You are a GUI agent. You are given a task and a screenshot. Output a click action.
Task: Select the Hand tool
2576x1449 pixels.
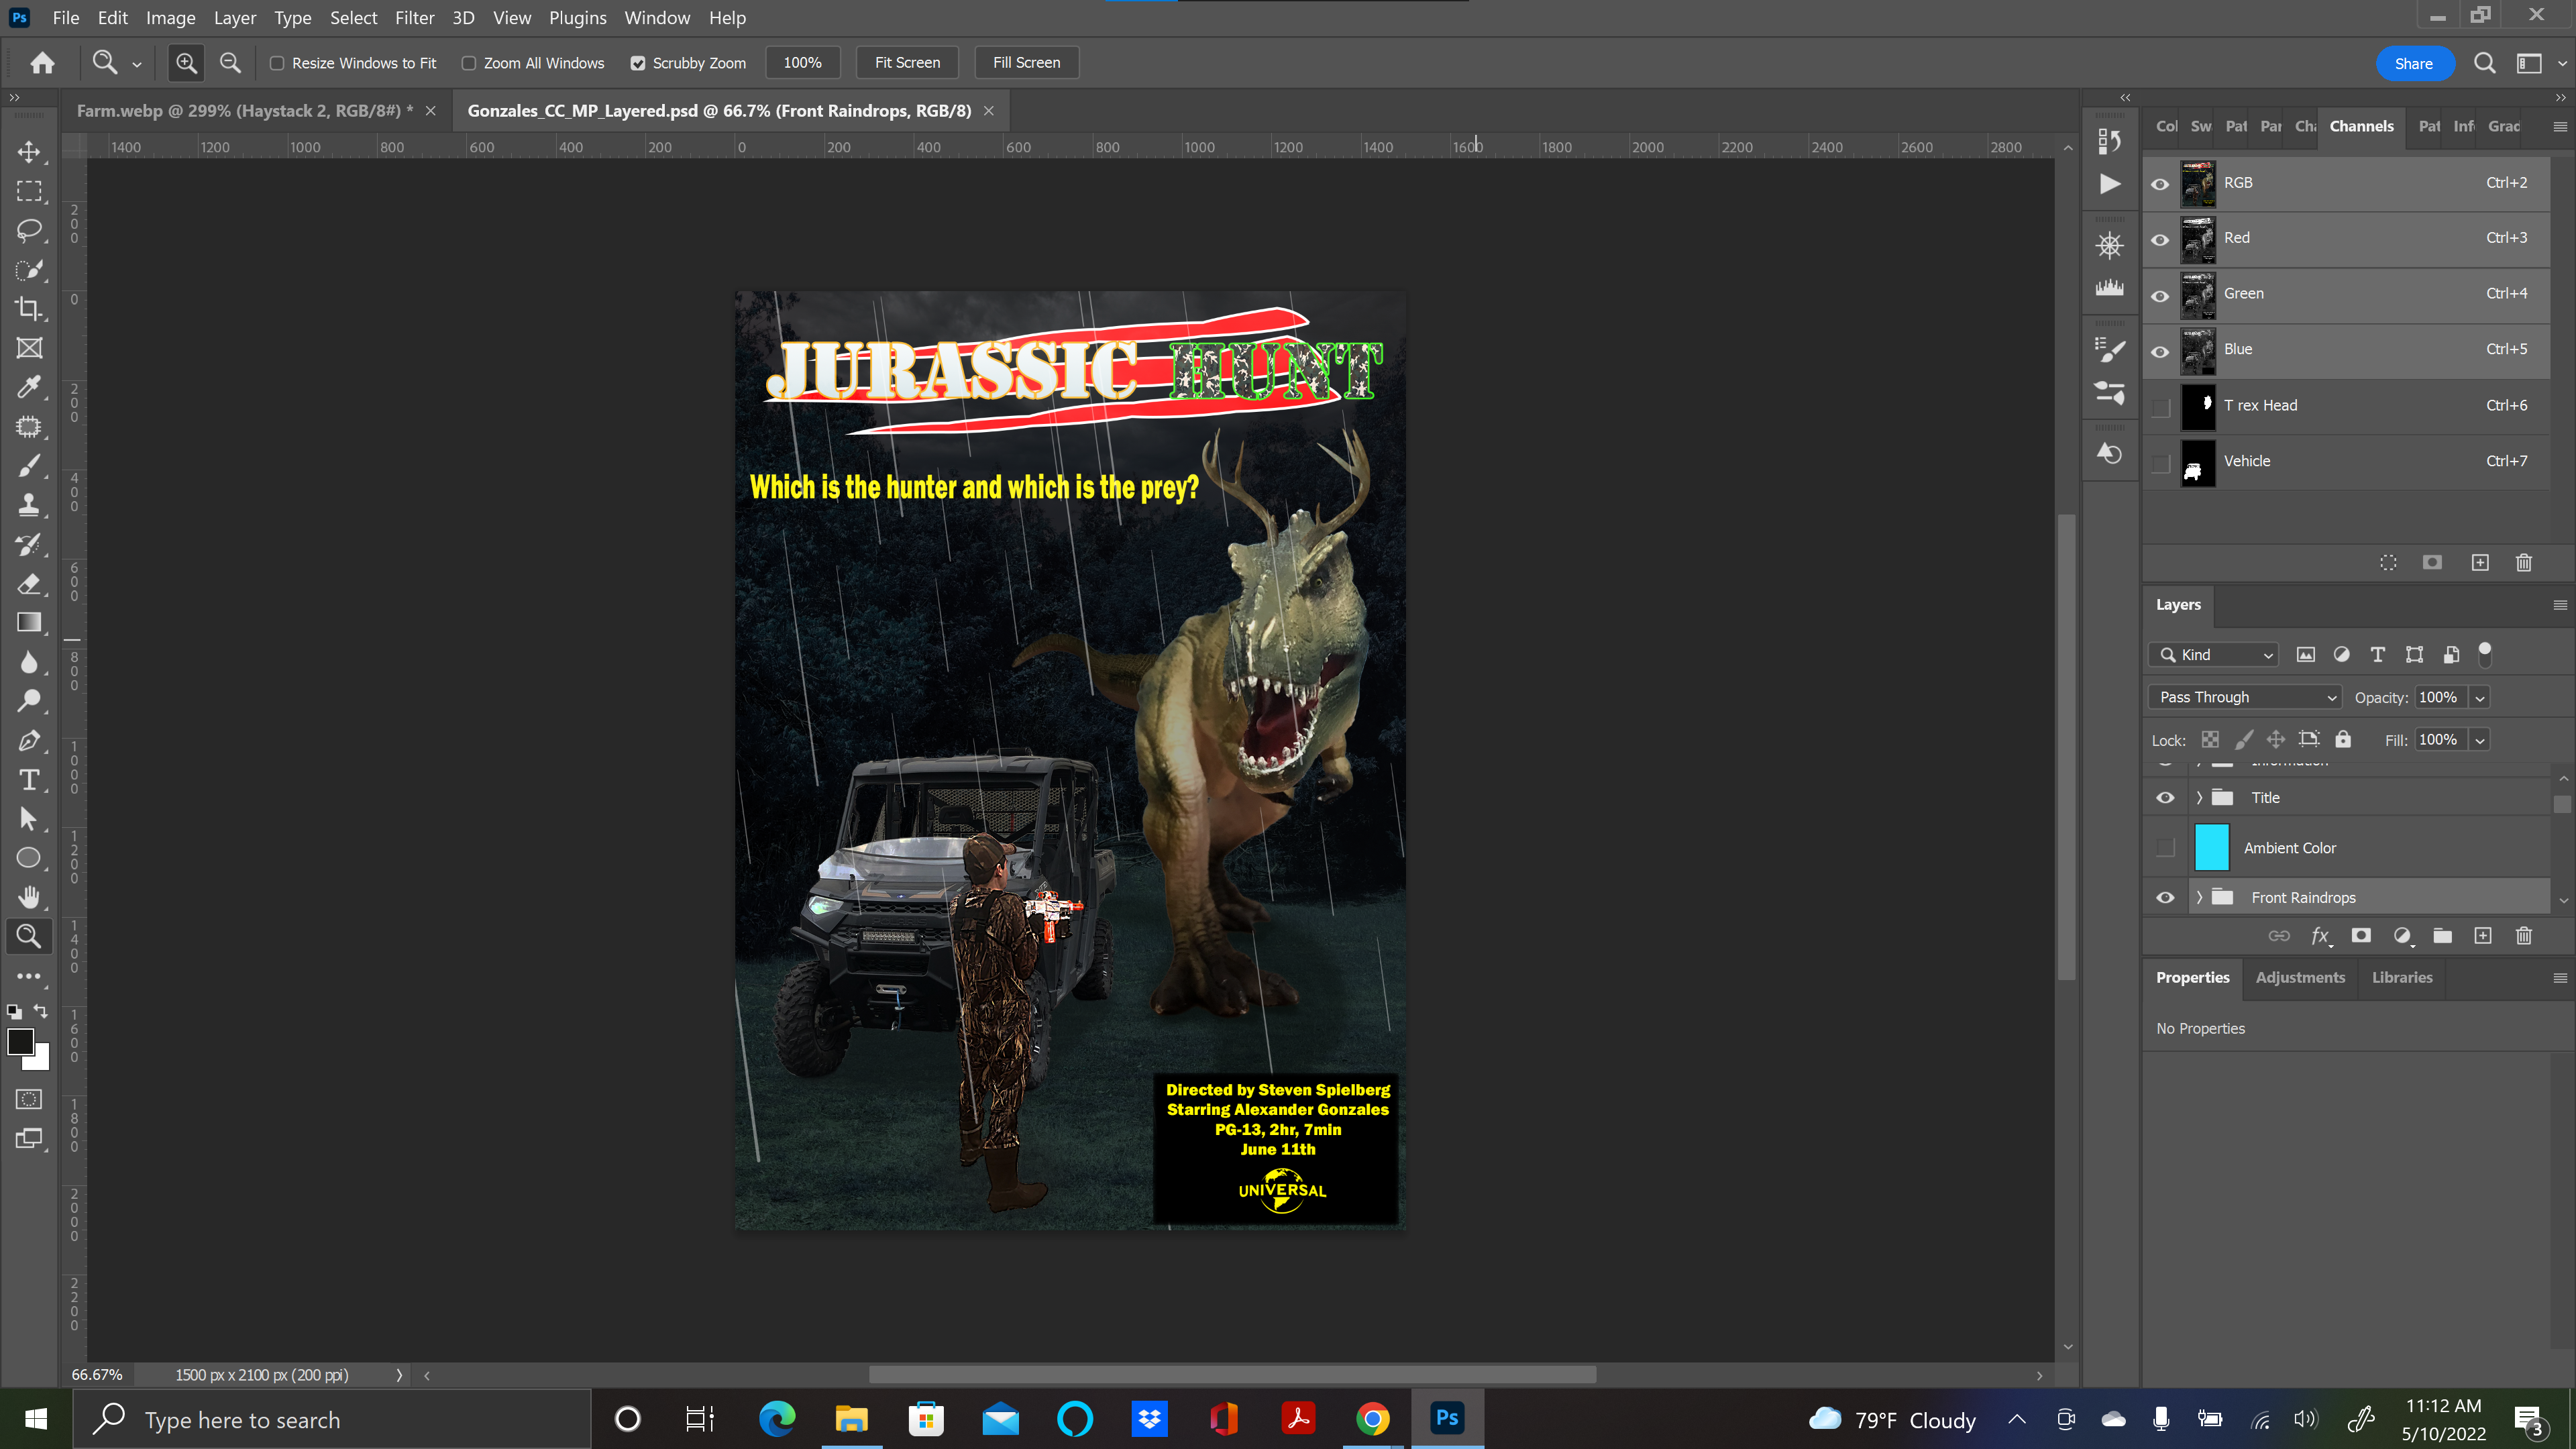click(29, 897)
